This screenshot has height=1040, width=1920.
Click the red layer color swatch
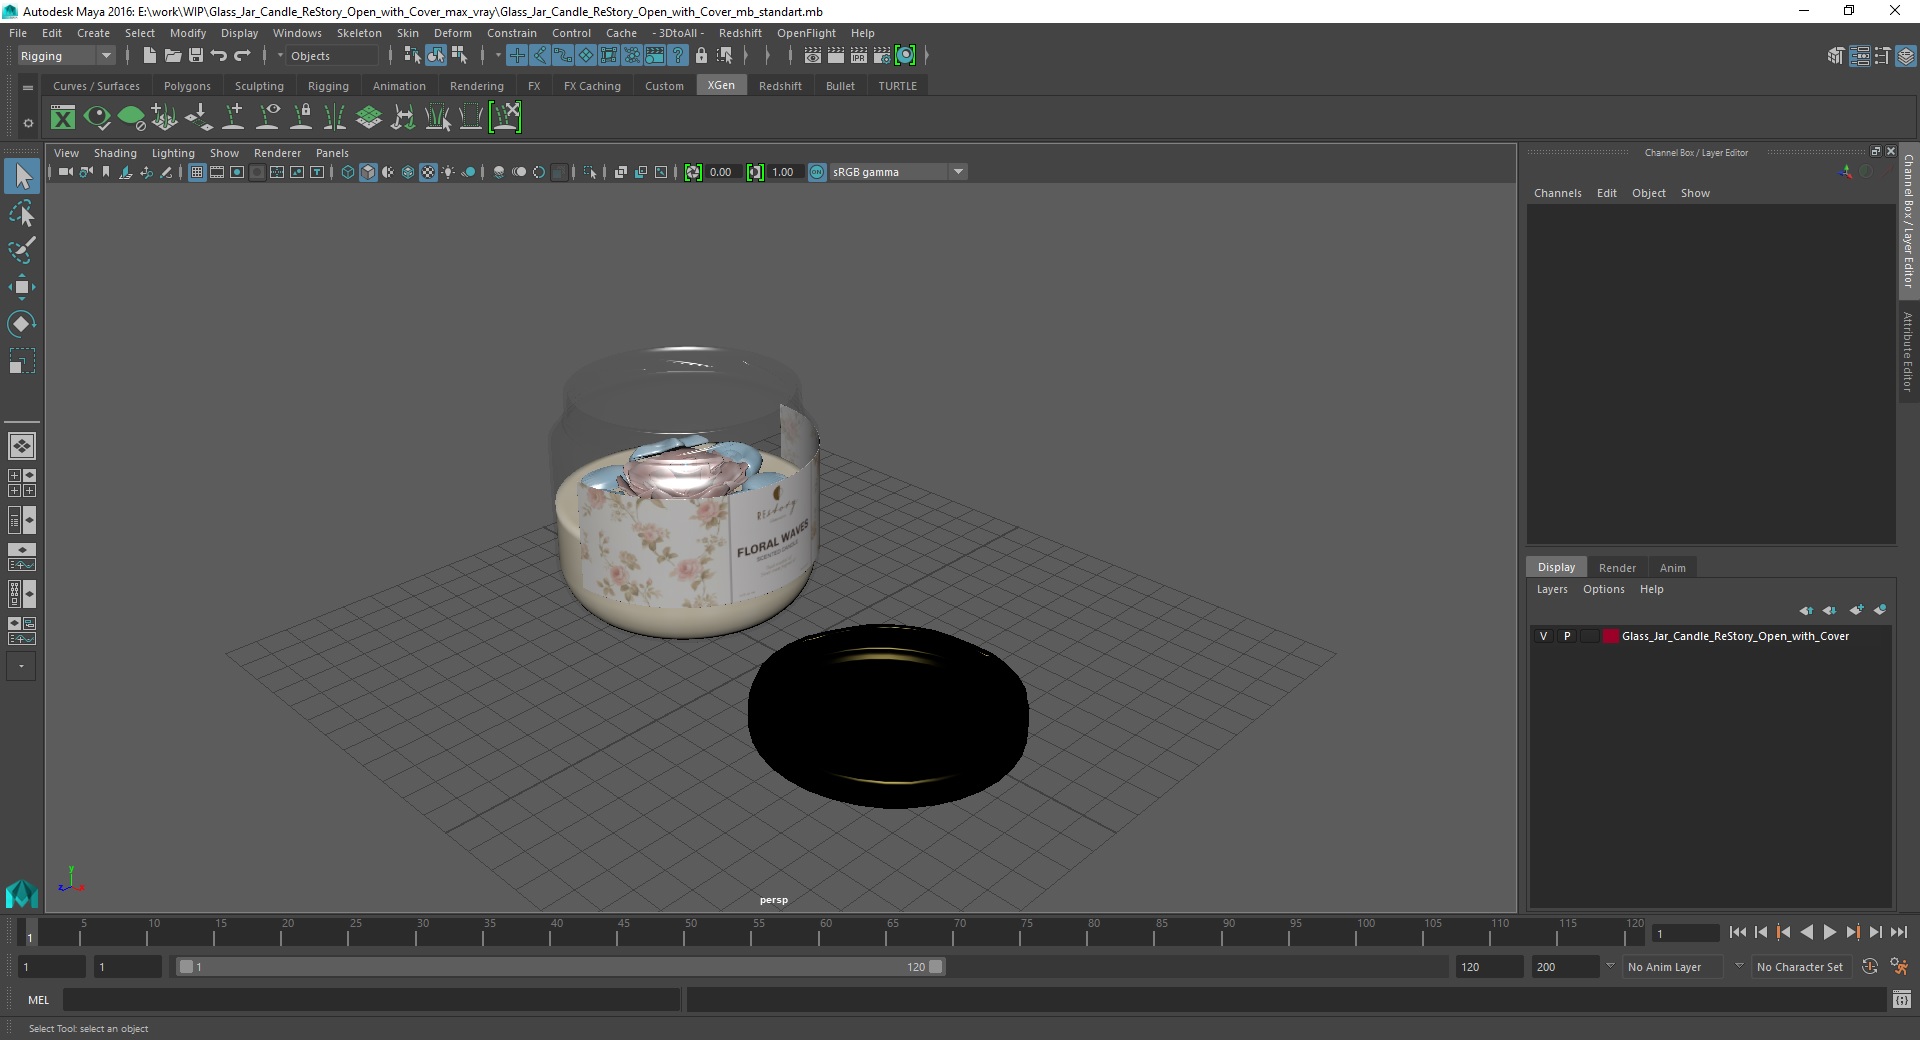(x=1610, y=636)
